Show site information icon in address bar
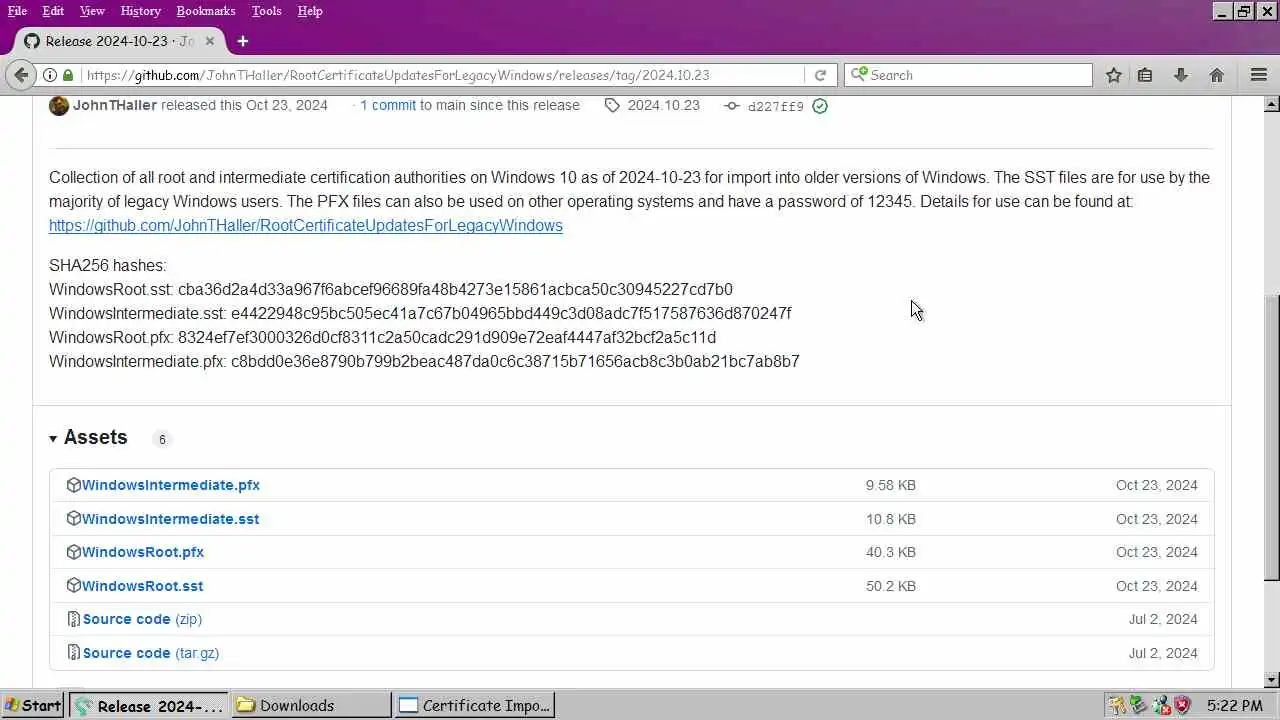1280x720 pixels. (x=49, y=75)
